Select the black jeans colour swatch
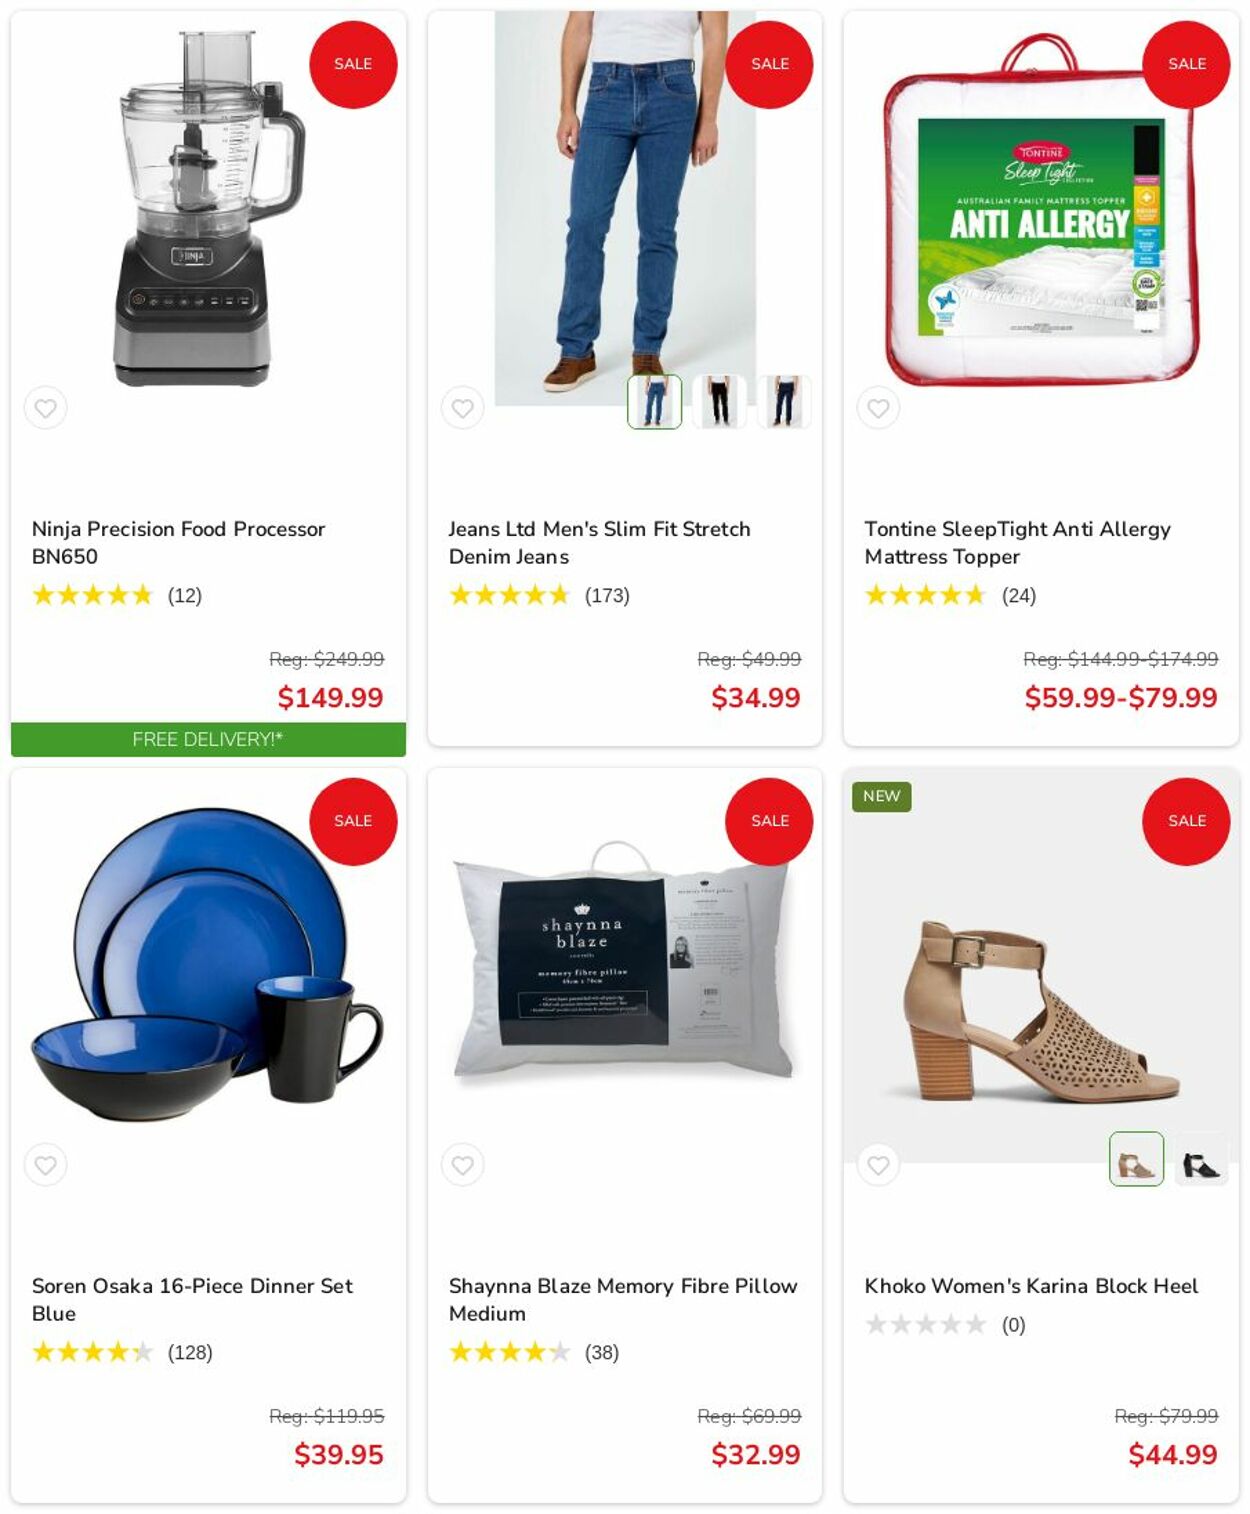The width and height of the screenshot is (1250, 1514). coord(719,402)
